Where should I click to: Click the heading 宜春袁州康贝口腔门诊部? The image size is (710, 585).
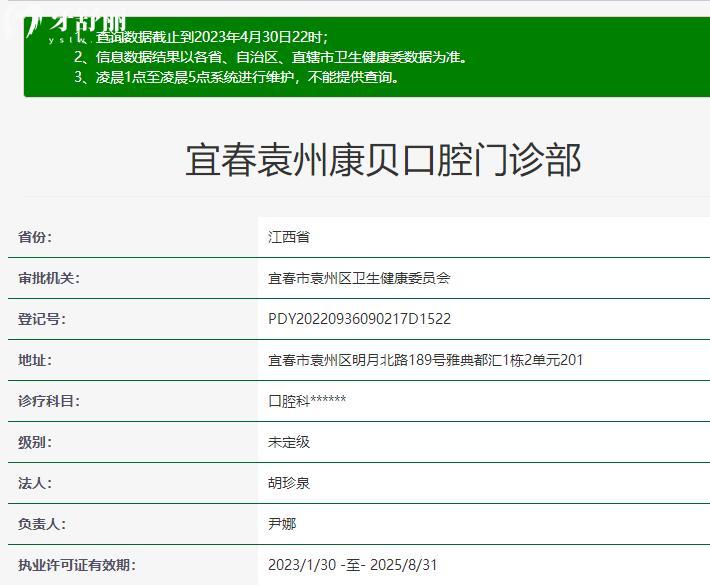click(x=383, y=159)
